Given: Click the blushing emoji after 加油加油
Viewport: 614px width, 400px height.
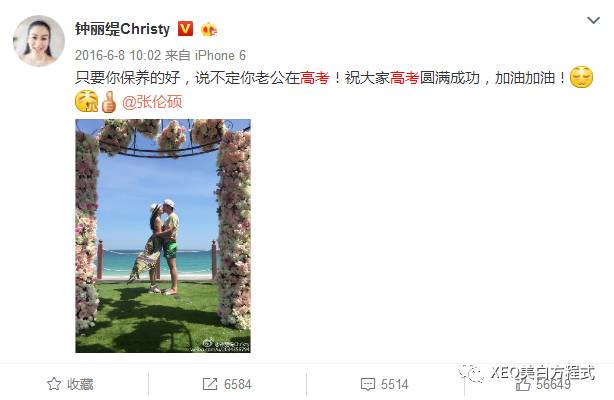Looking at the screenshot, I should point(581,77).
